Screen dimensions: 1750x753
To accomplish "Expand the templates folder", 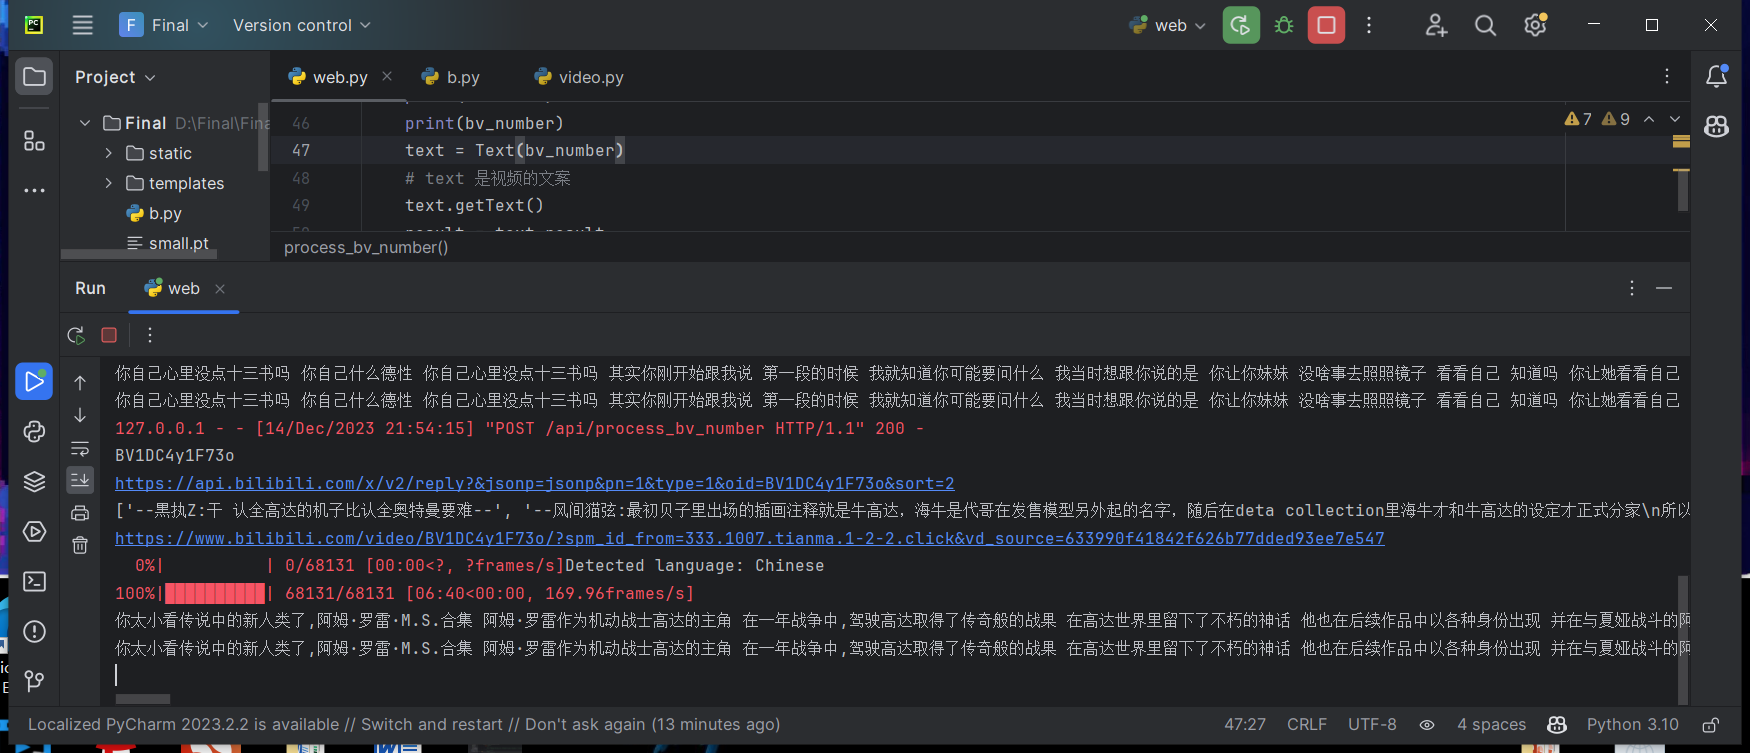I will pyautogui.click(x=109, y=183).
